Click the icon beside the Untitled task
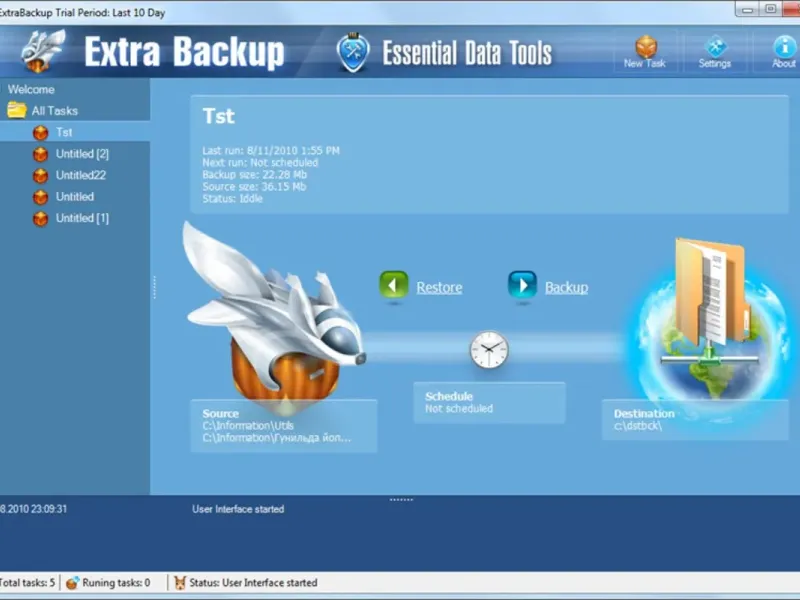 click(40, 197)
